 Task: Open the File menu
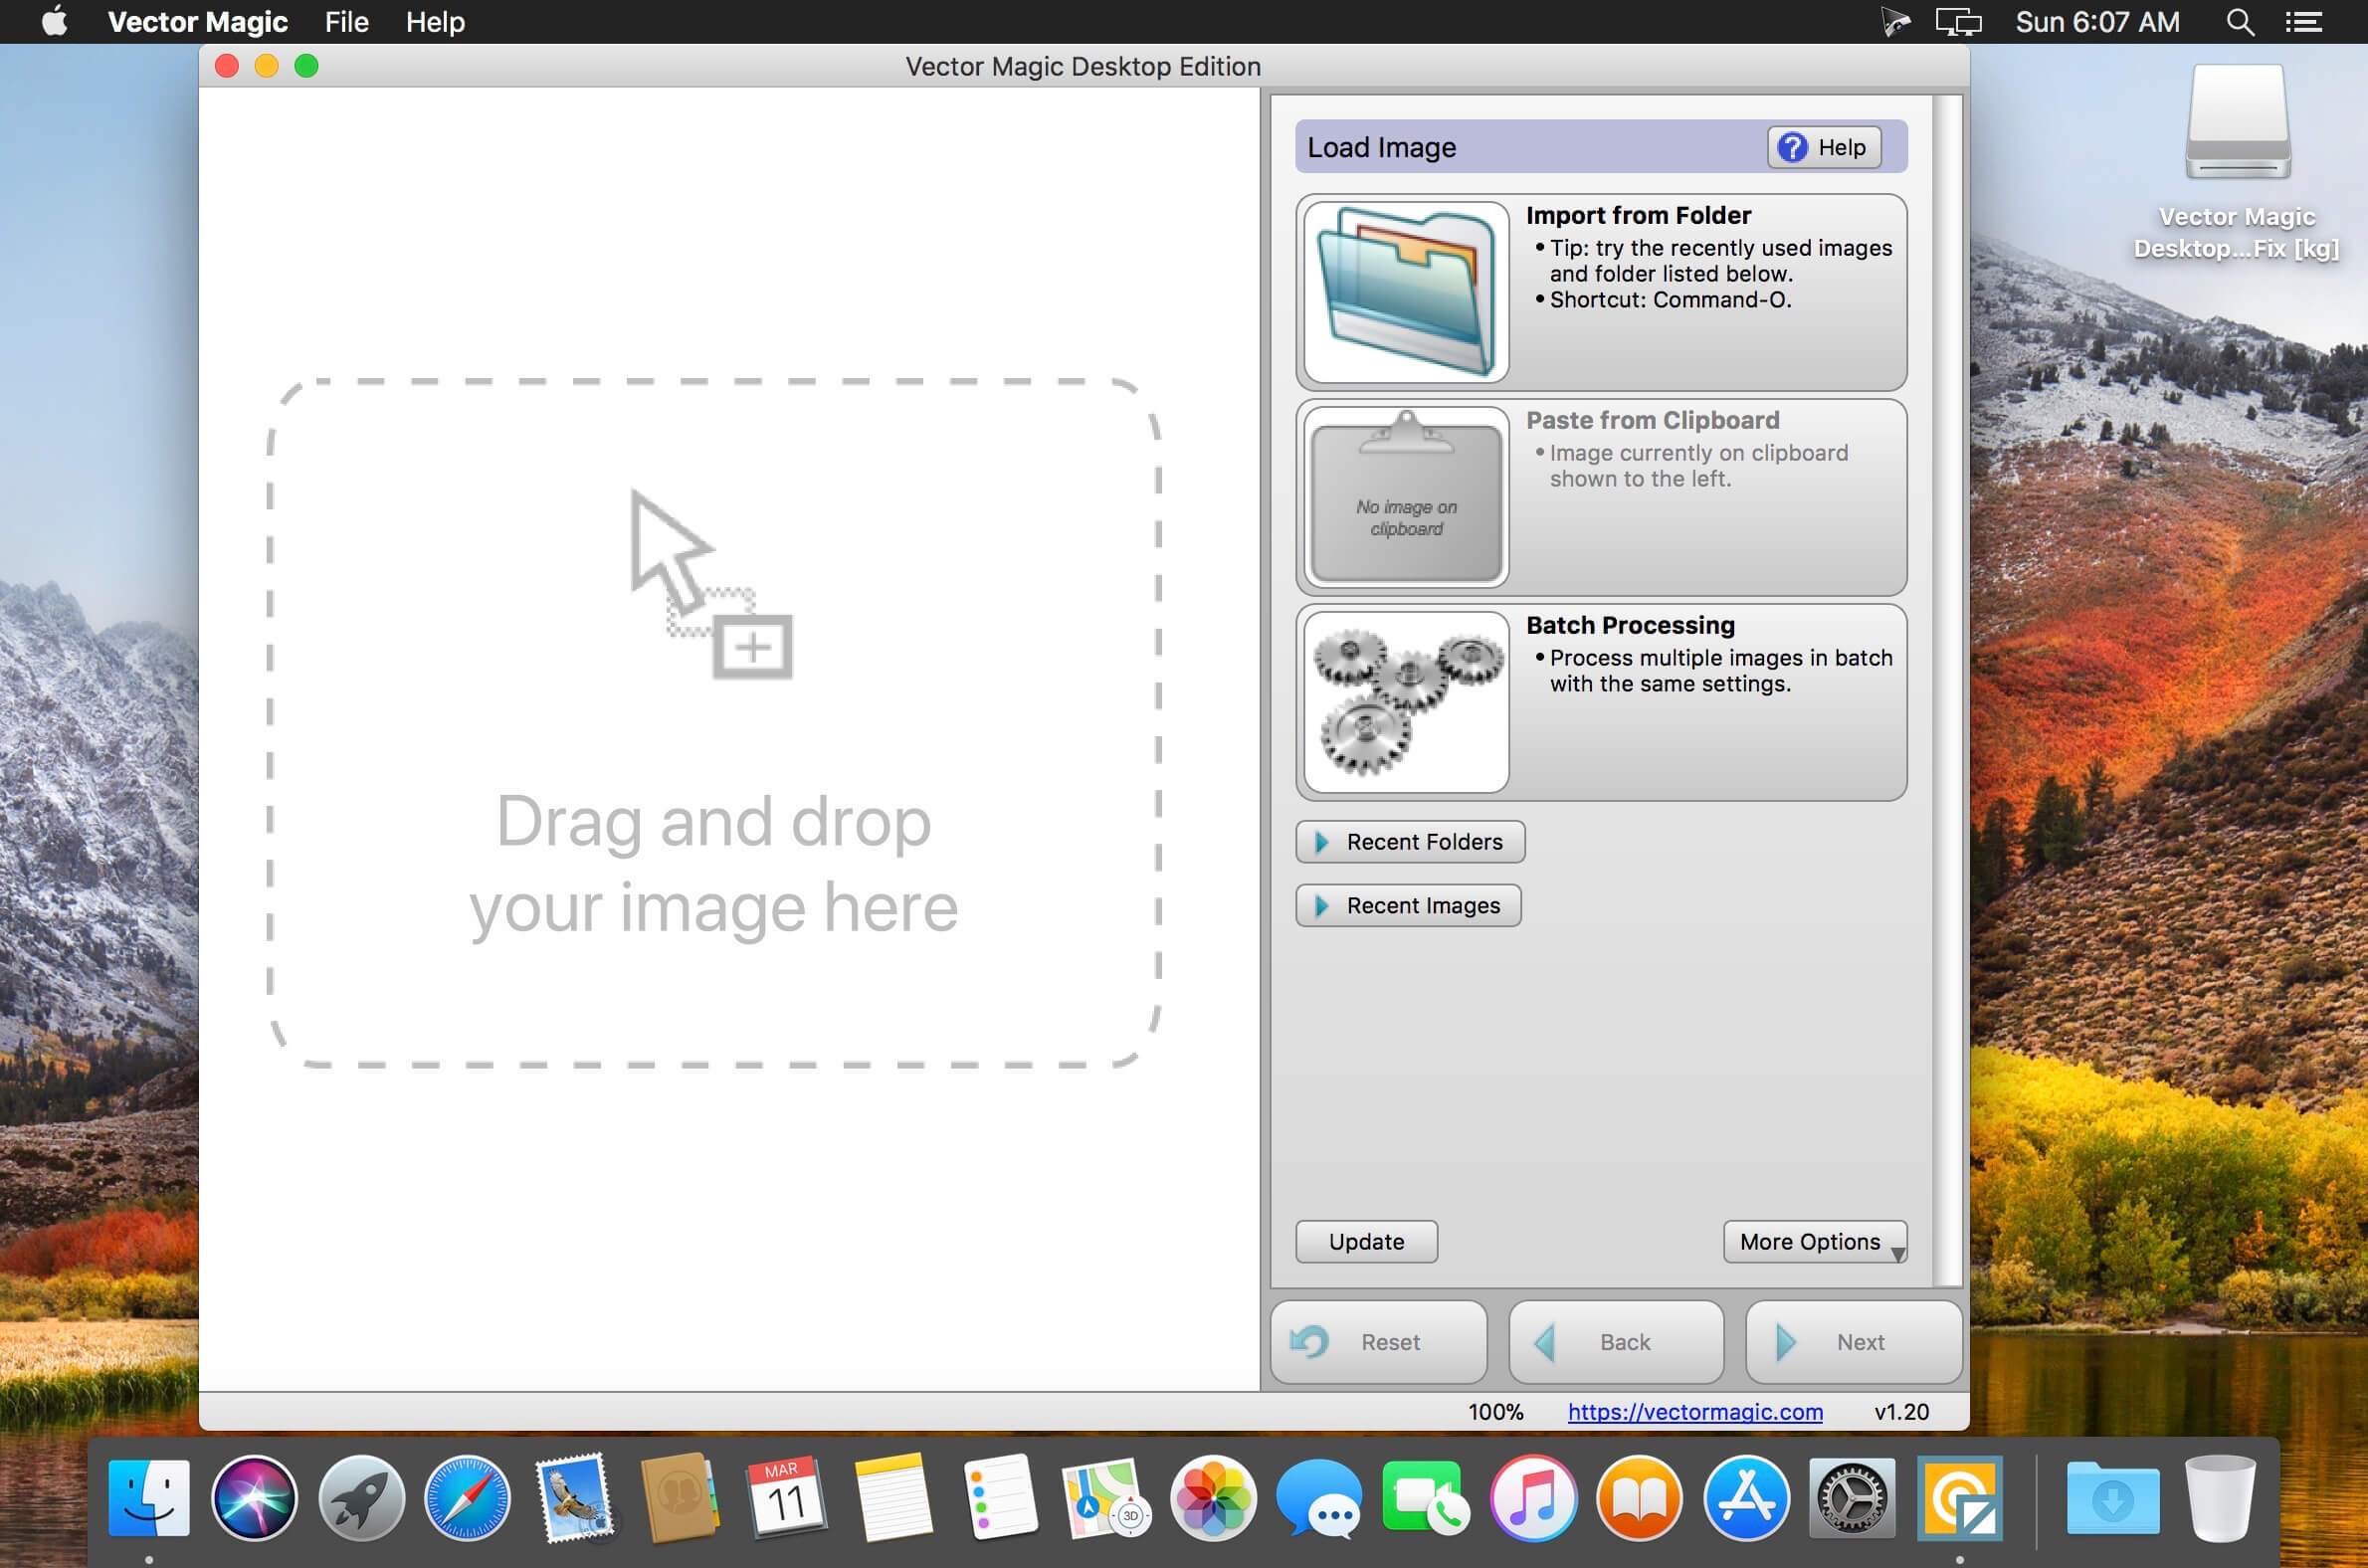tap(344, 21)
